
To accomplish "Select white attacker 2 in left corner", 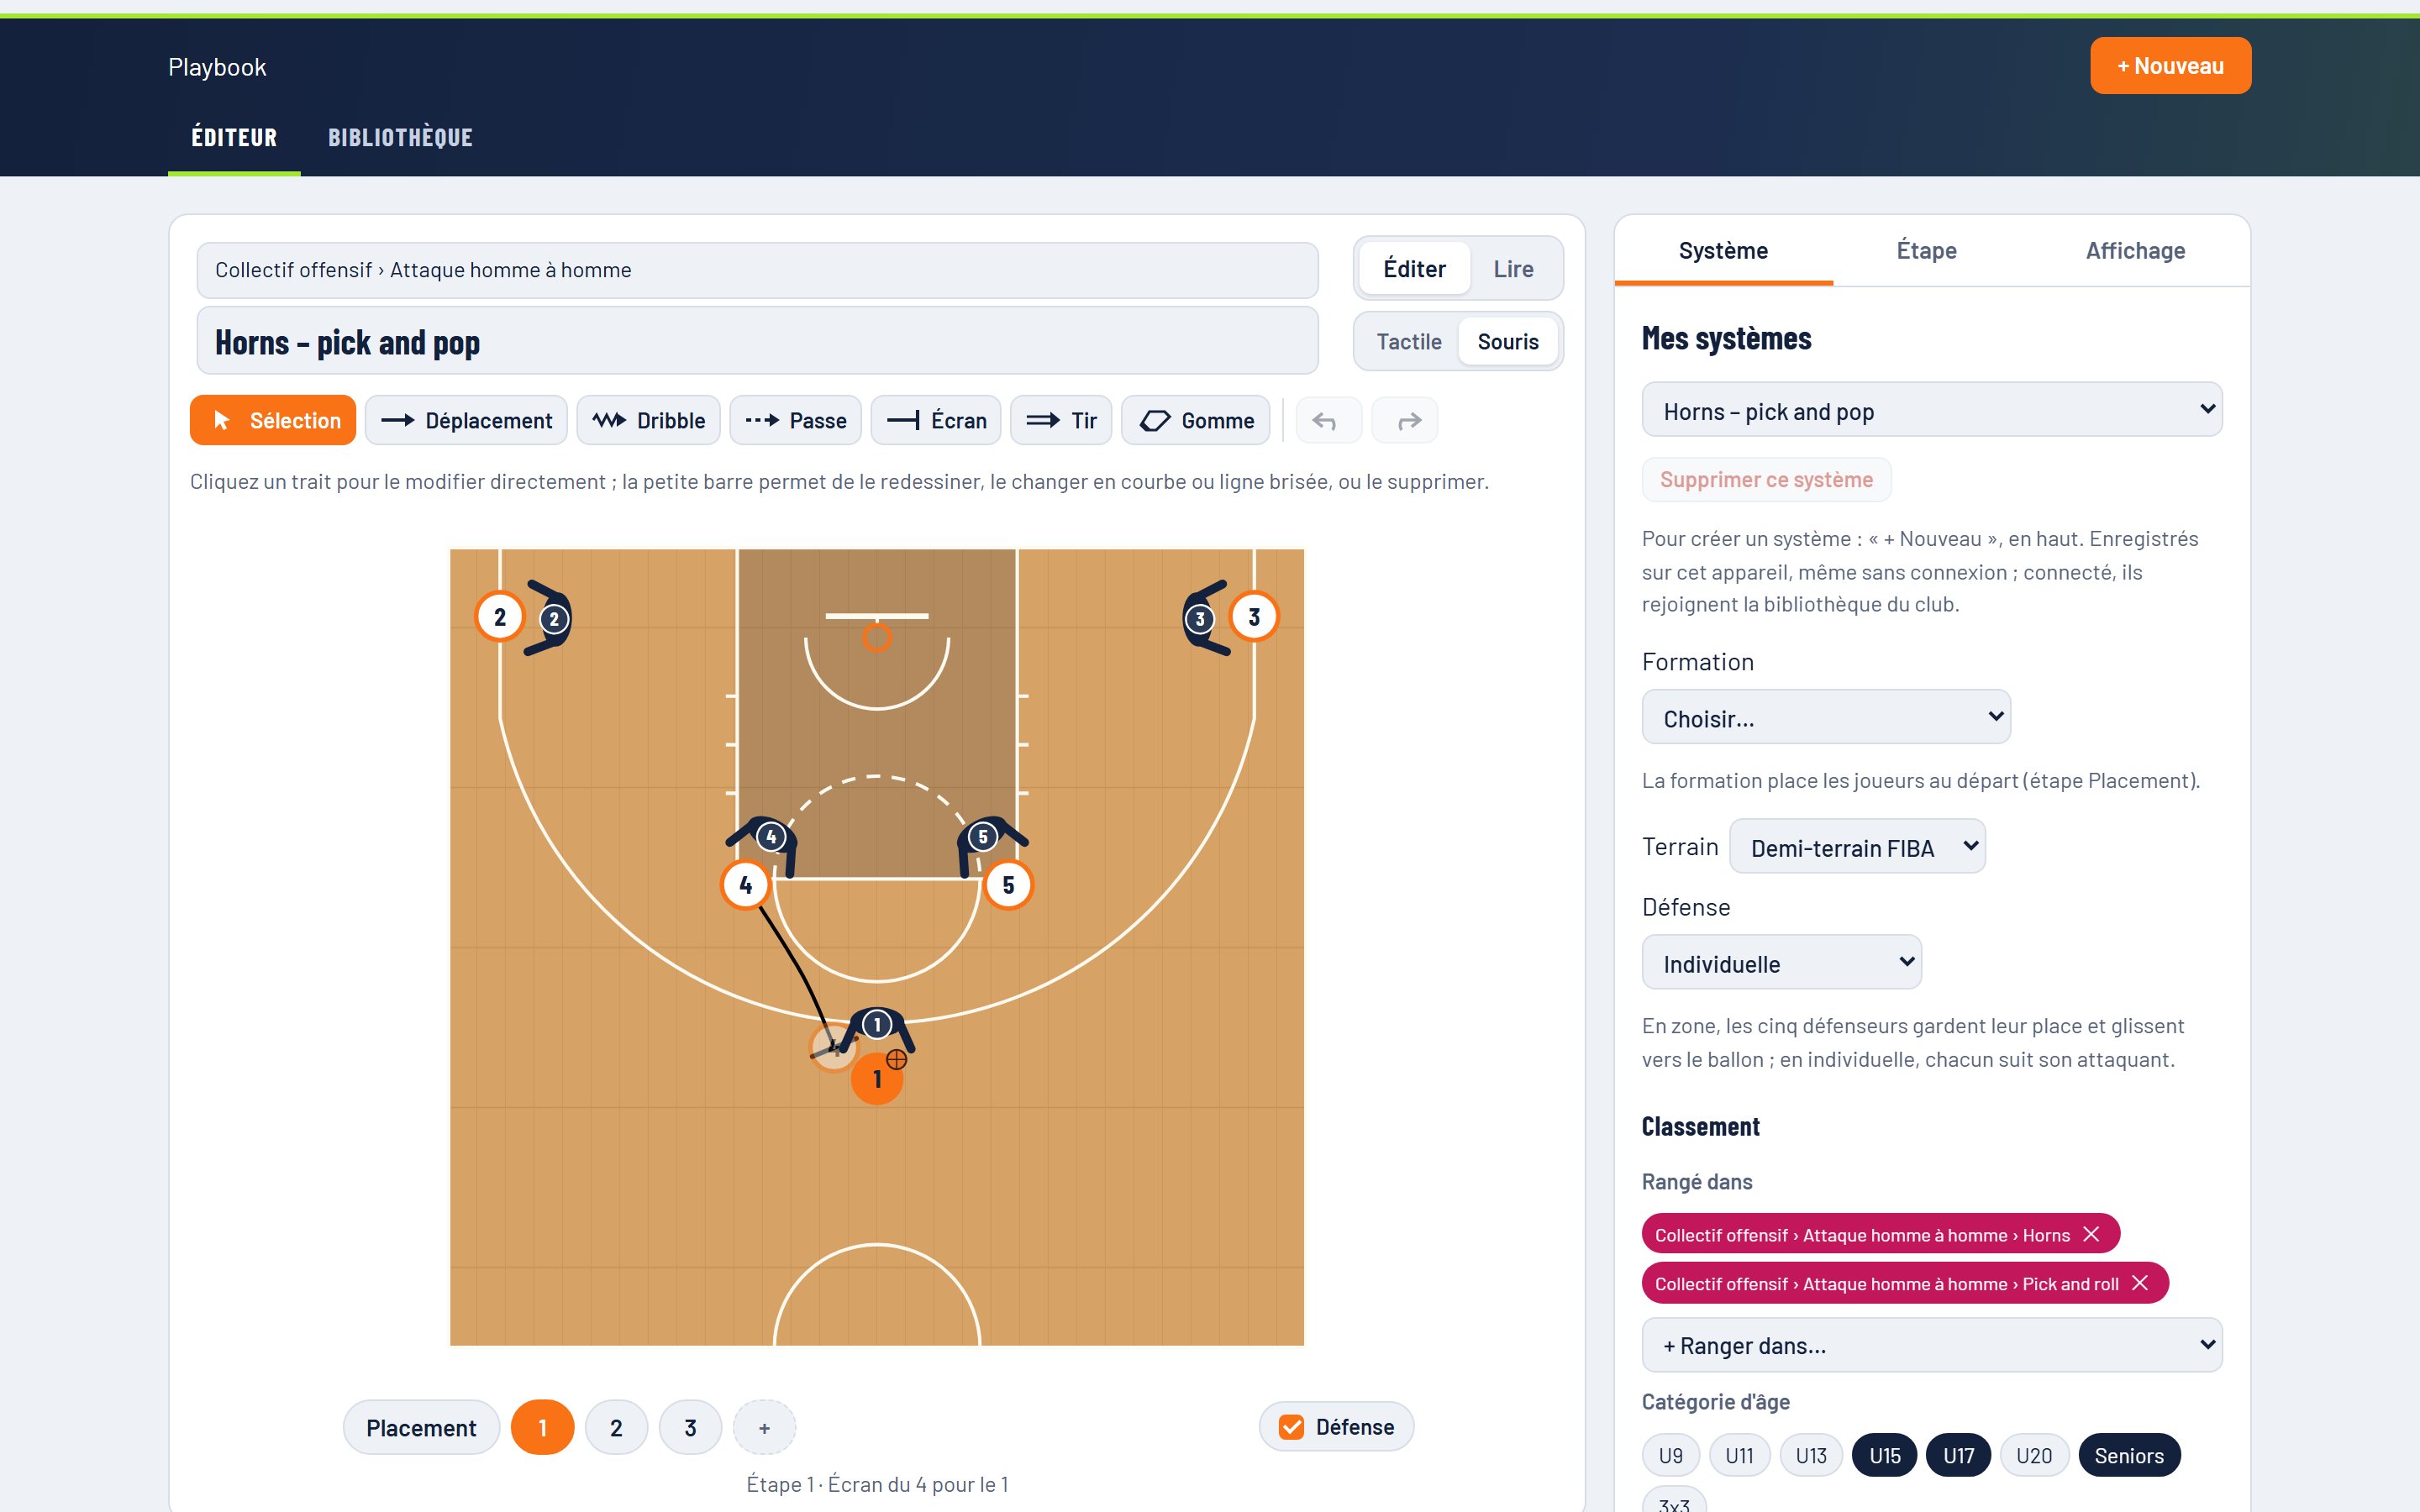I will pyautogui.click(x=500, y=617).
